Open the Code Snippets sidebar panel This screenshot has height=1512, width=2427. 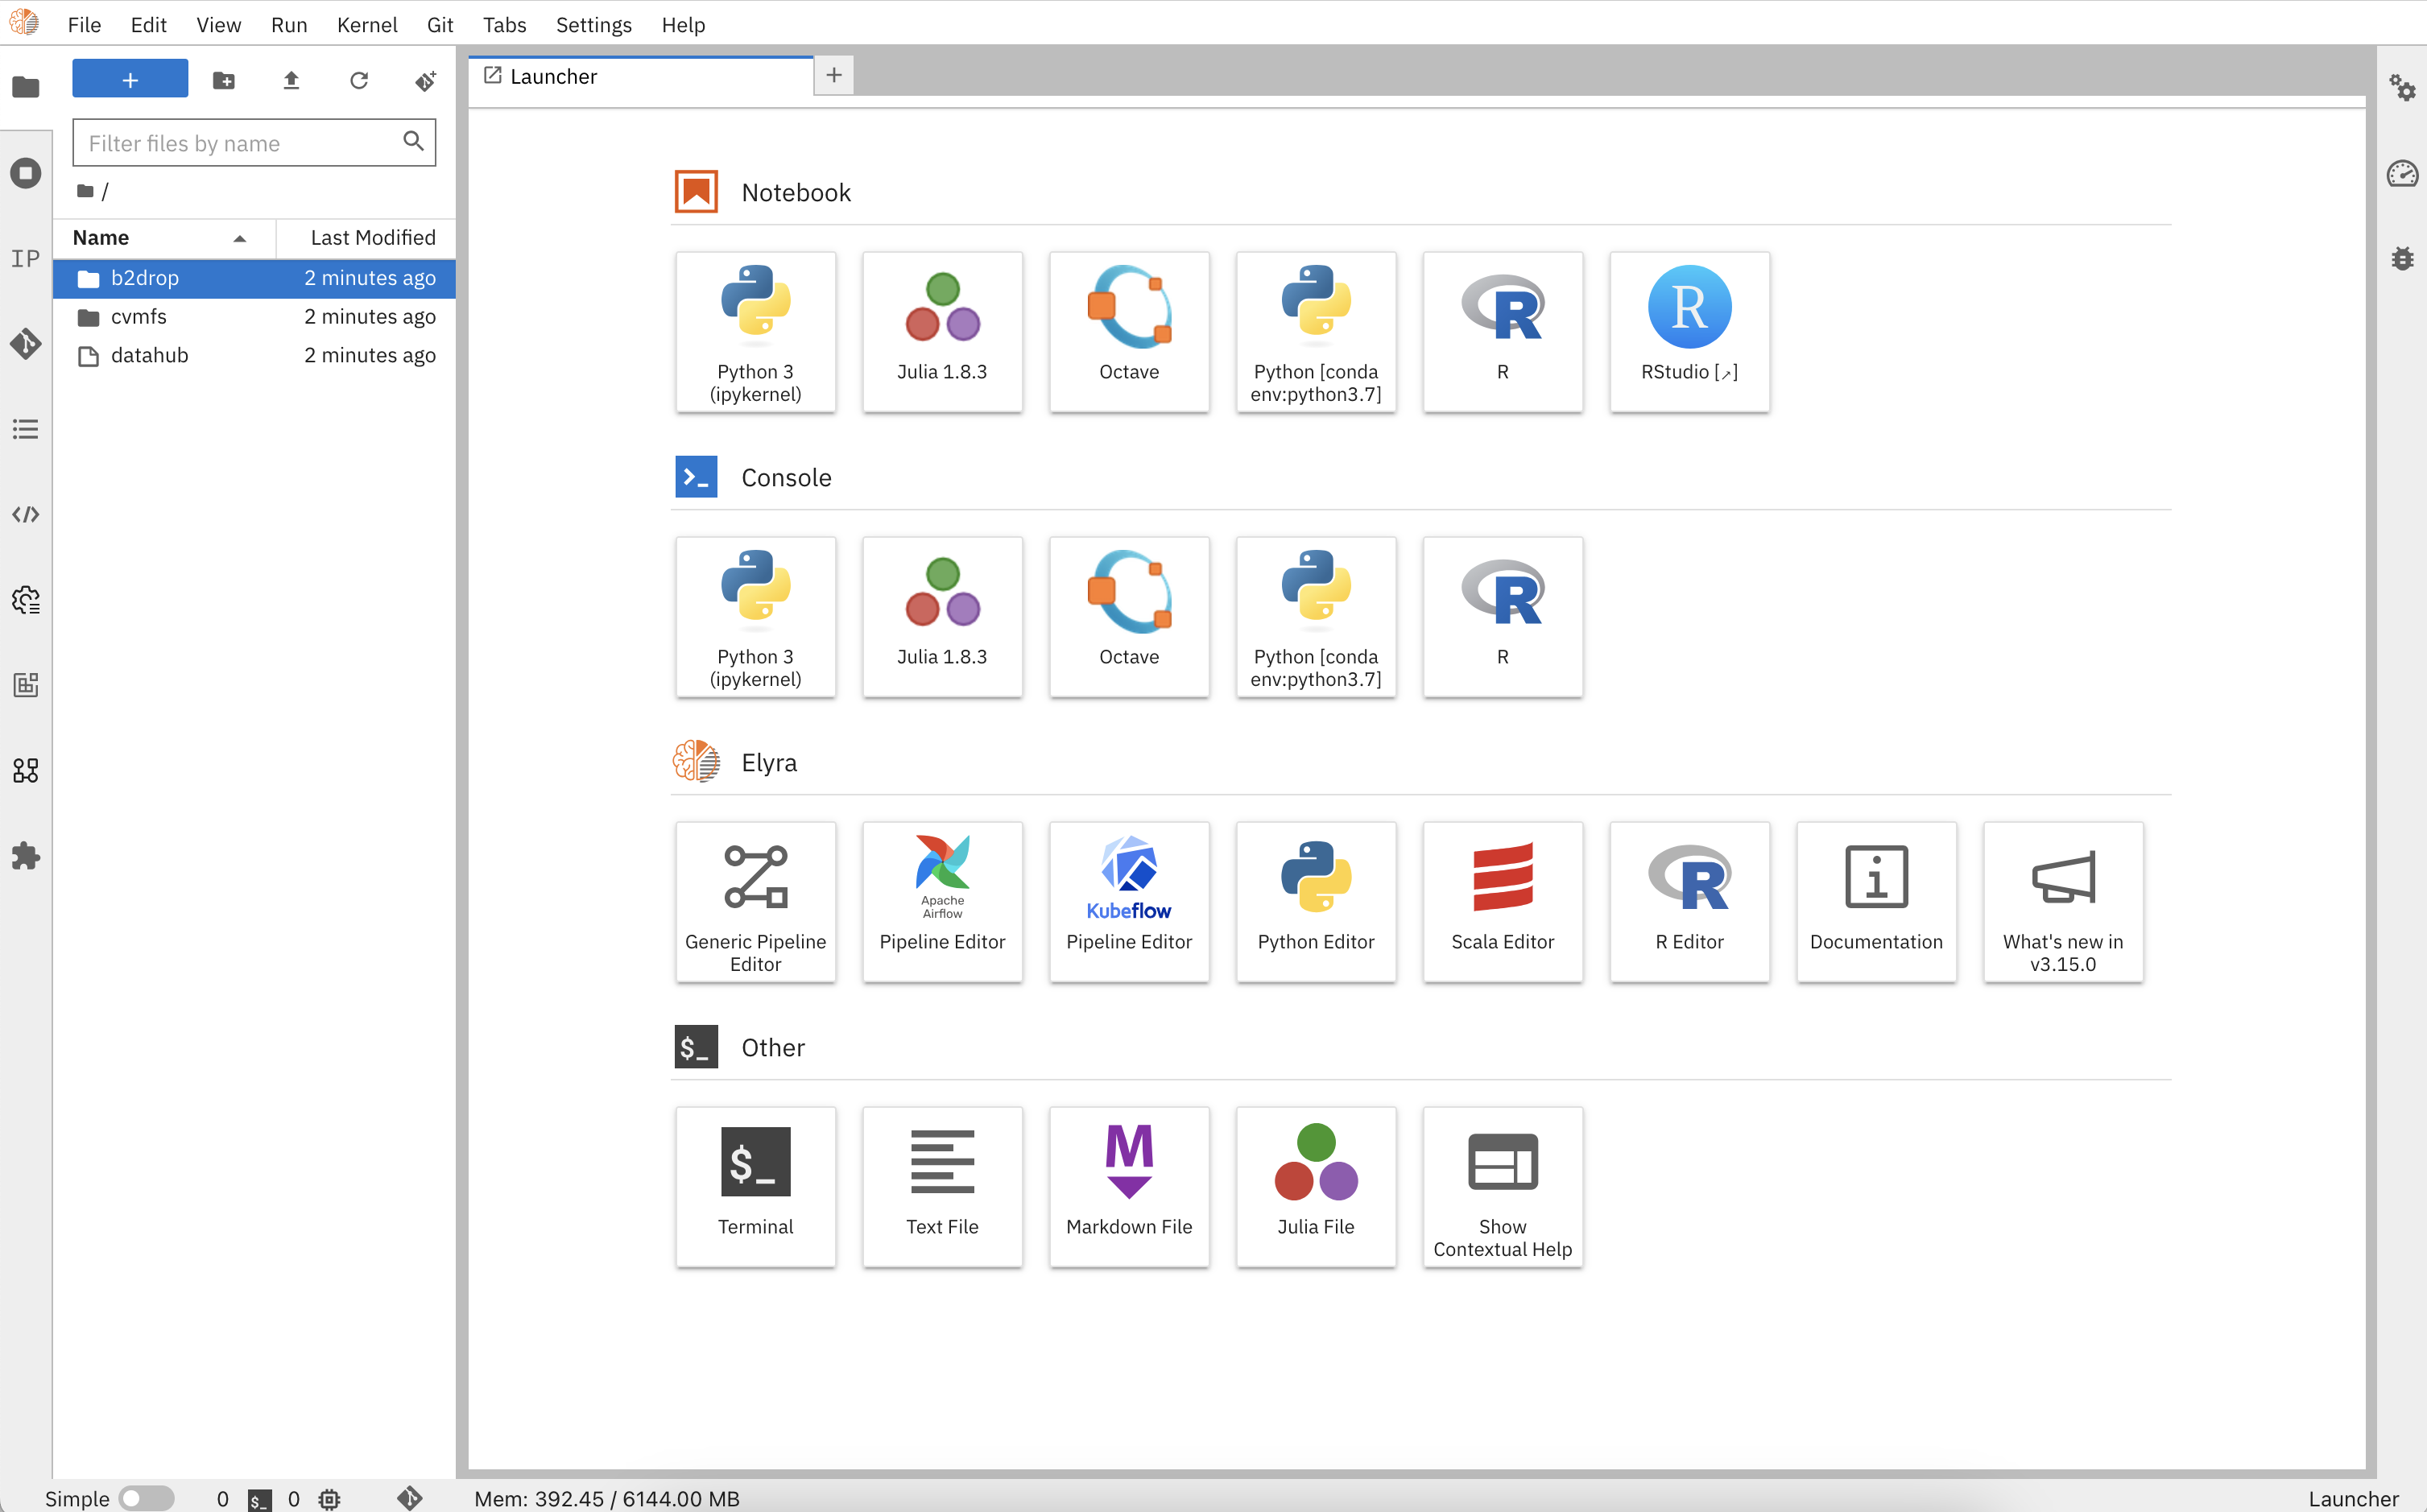point(26,514)
